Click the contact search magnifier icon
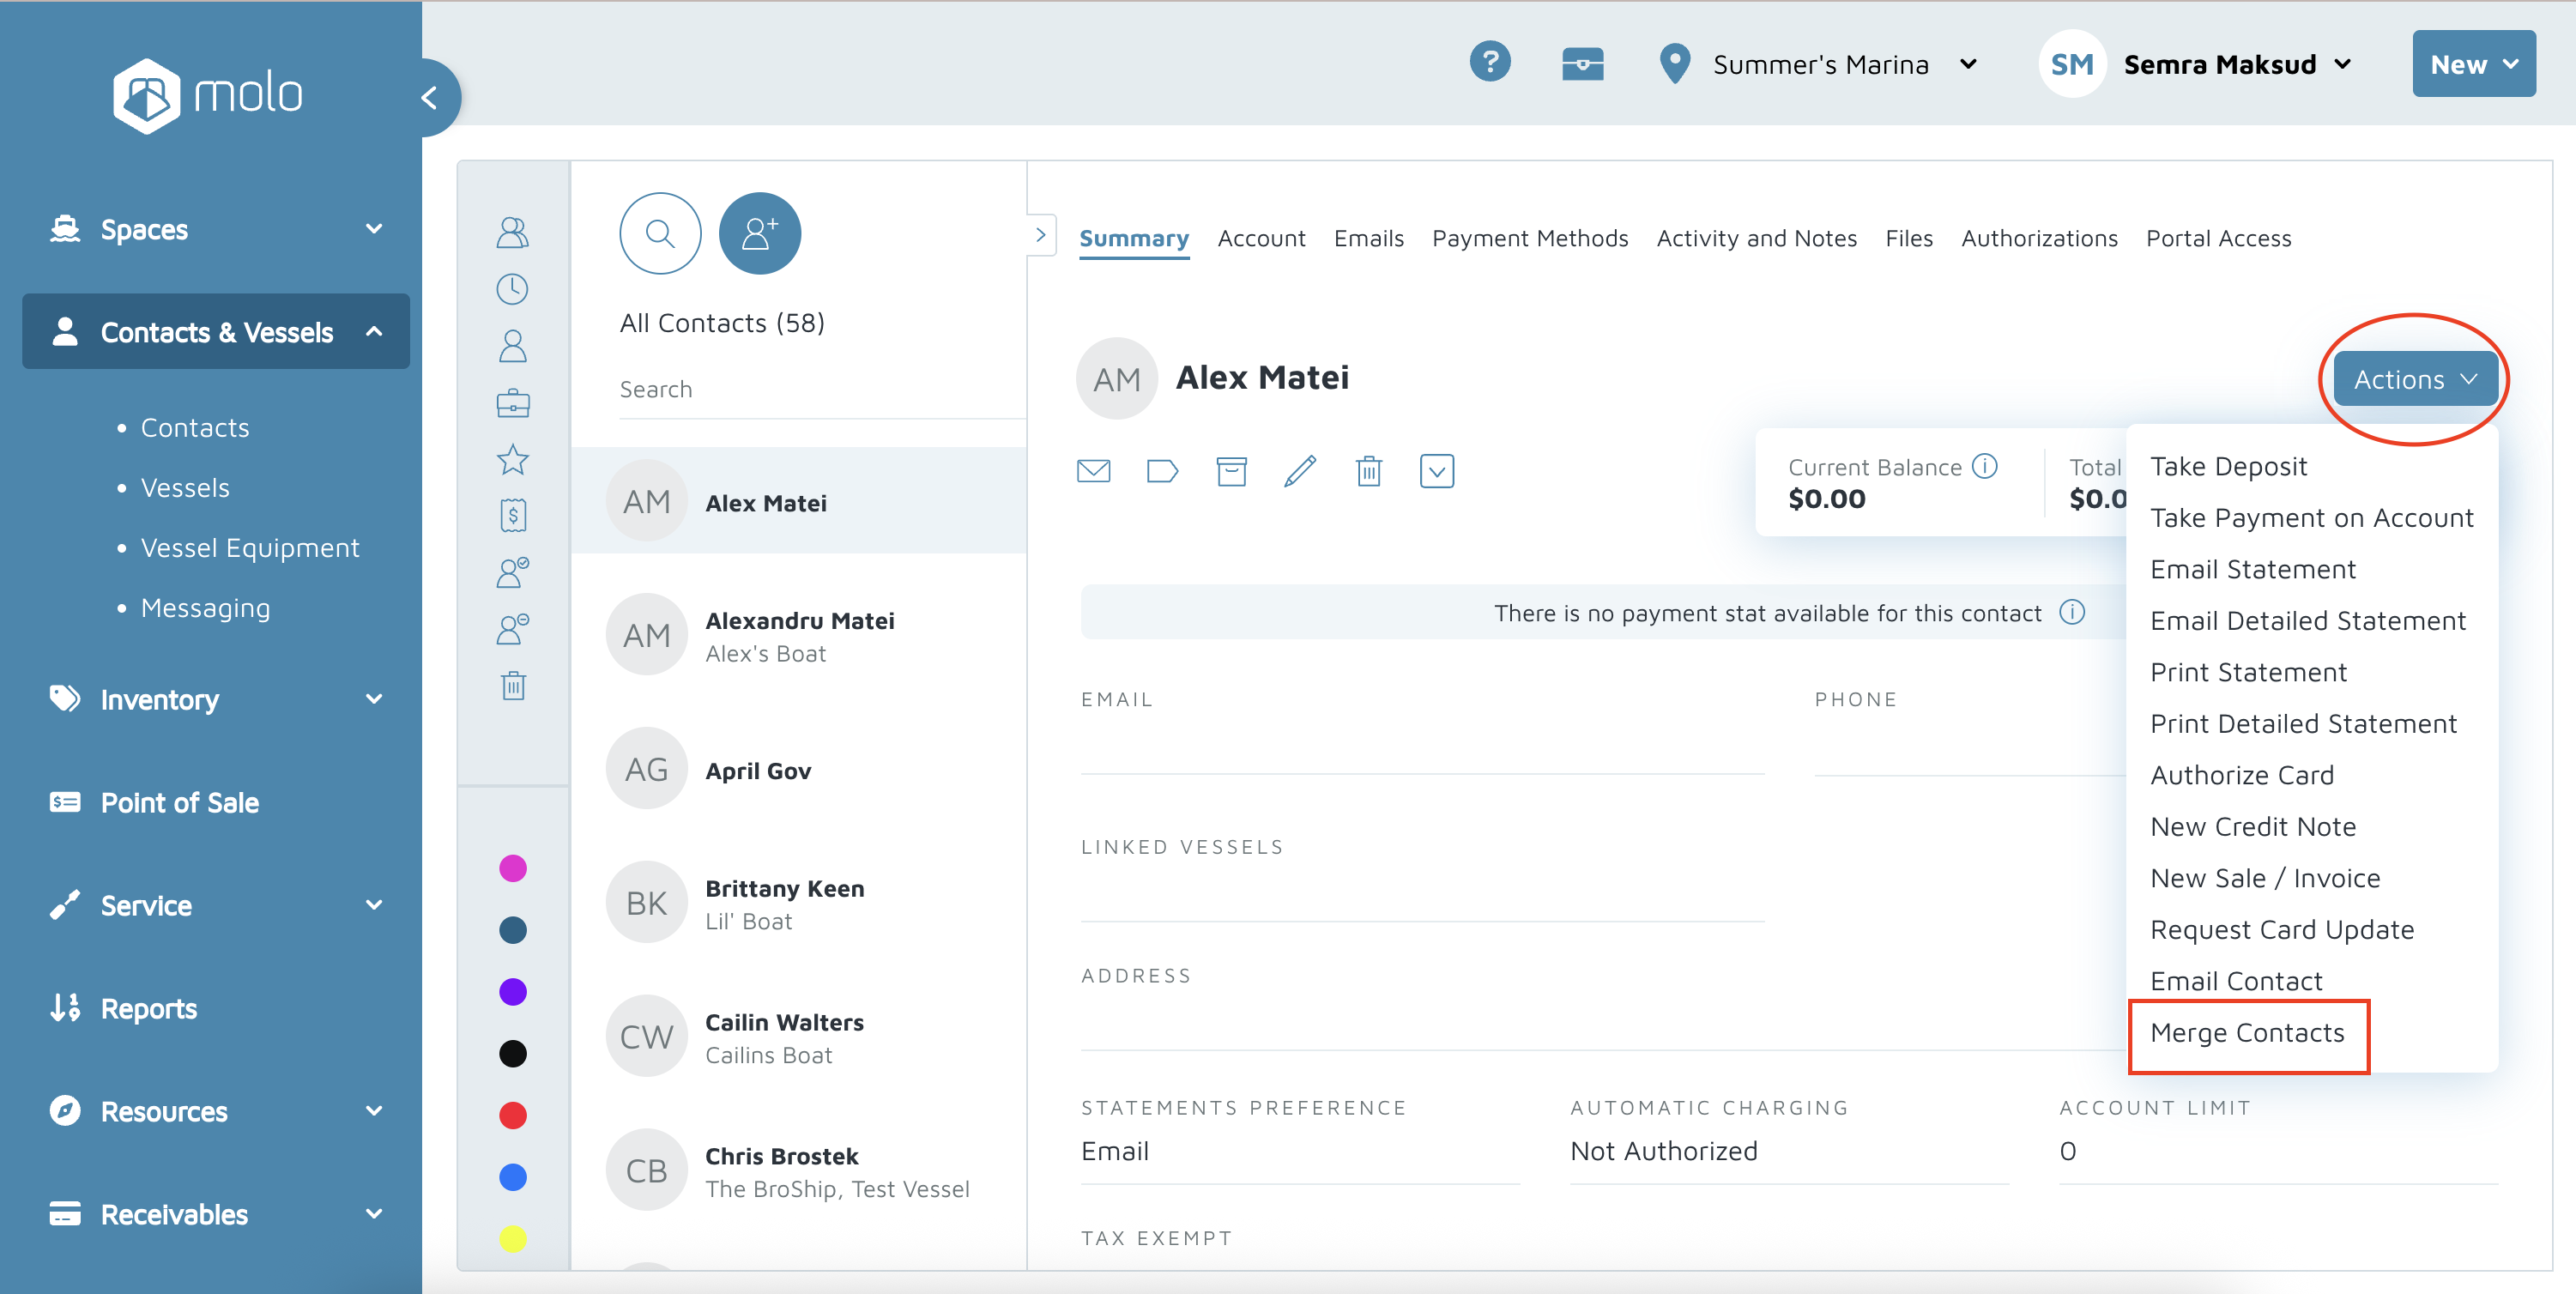Screen dimensions: 2576x1294 click(x=660, y=233)
